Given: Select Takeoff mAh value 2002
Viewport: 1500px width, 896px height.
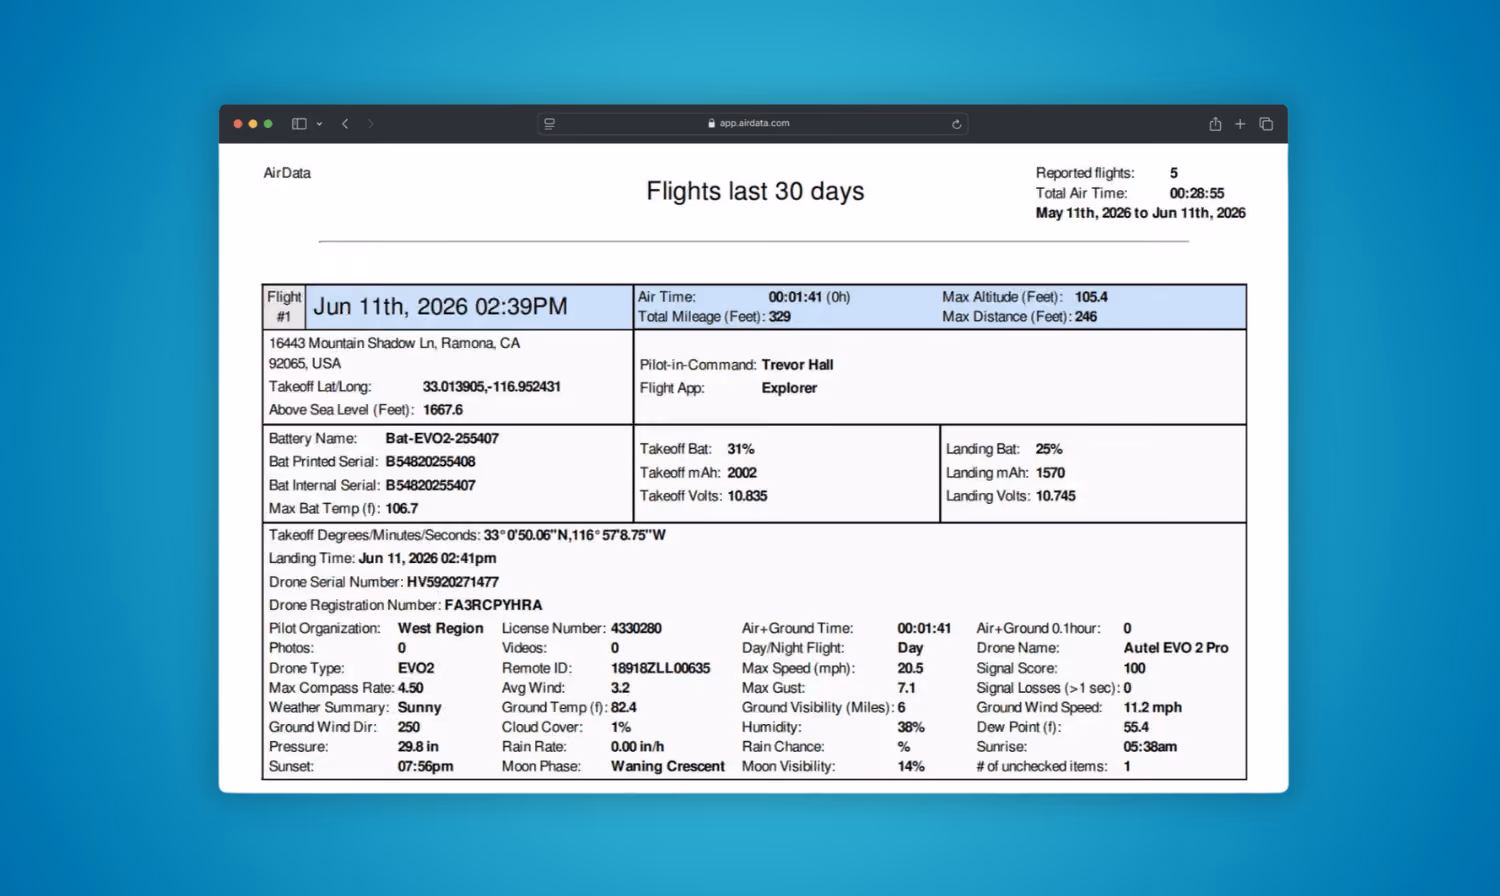Looking at the screenshot, I should (742, 473).
